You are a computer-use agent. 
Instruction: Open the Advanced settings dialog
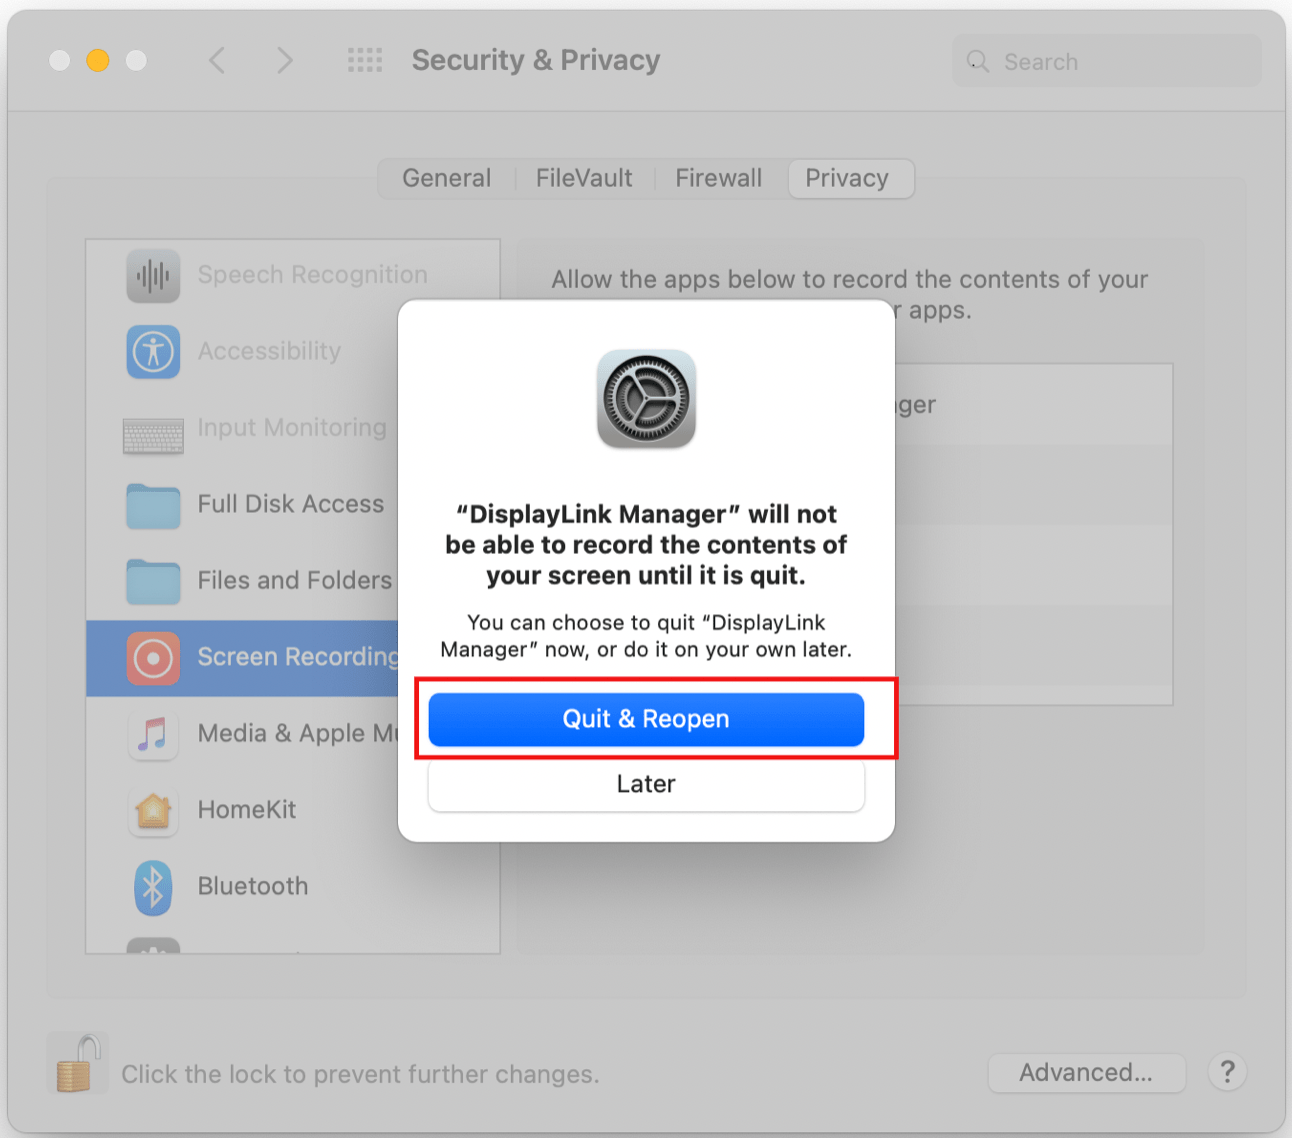(x=1086, y=1072)
